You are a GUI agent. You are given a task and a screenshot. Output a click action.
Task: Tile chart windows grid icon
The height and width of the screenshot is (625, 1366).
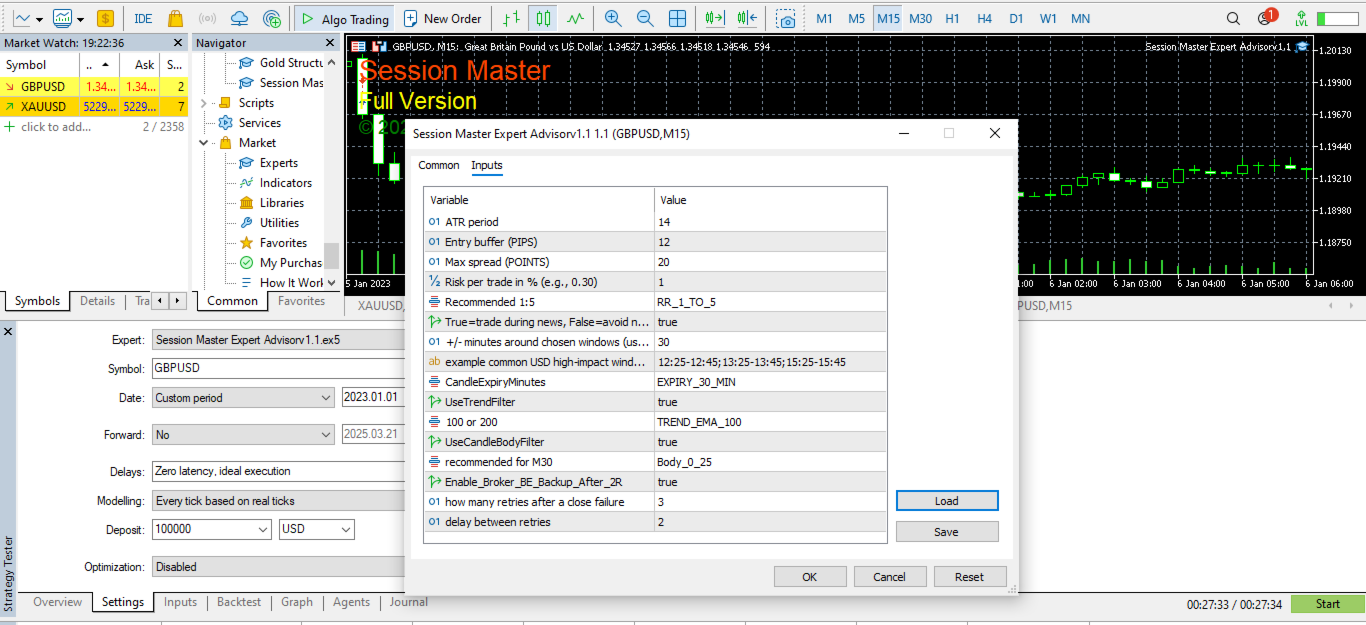(677, 18)
